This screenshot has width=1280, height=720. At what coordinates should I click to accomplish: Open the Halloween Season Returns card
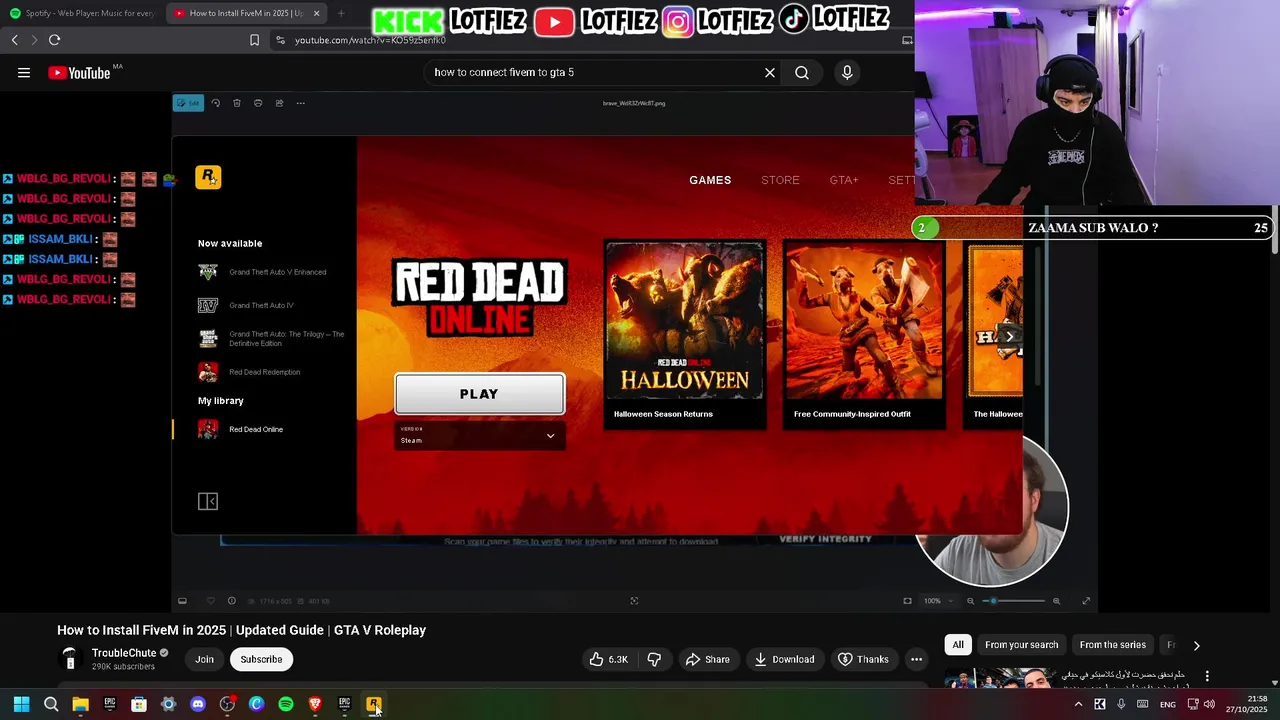tap(685, 335)
